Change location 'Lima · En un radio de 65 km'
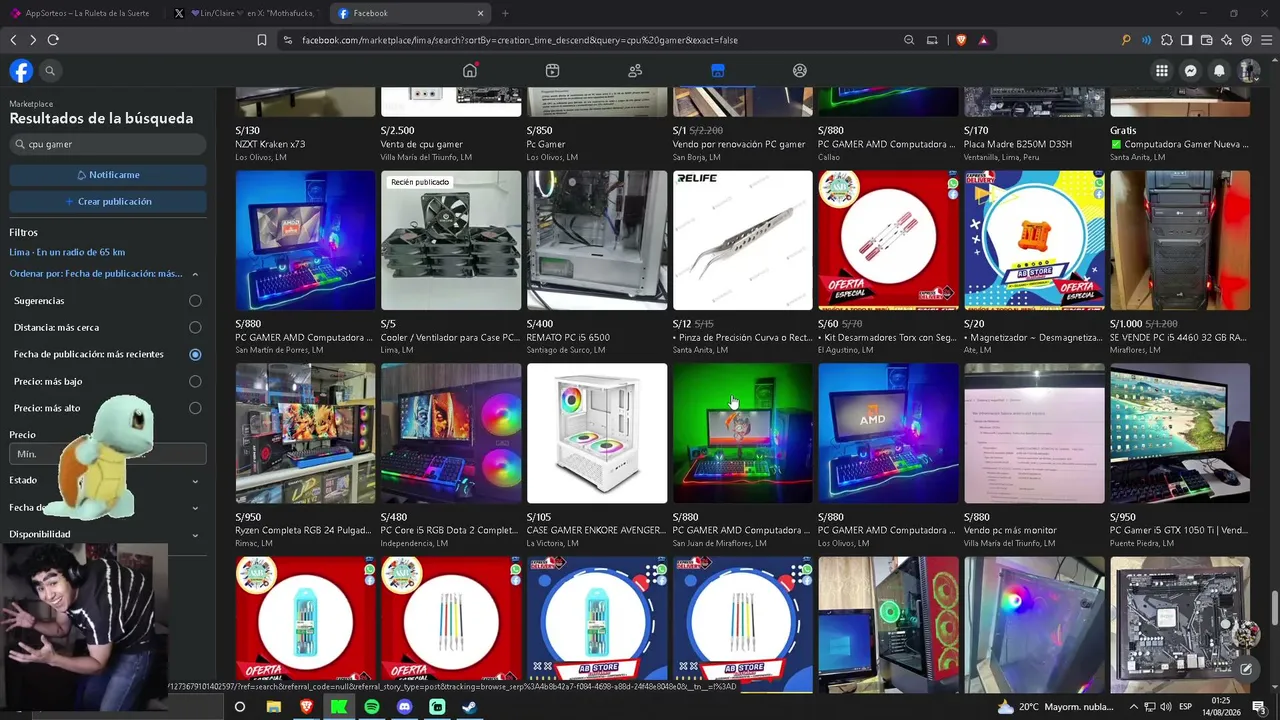The width and height of the screenshot is (1280, 720). [67, 252]
